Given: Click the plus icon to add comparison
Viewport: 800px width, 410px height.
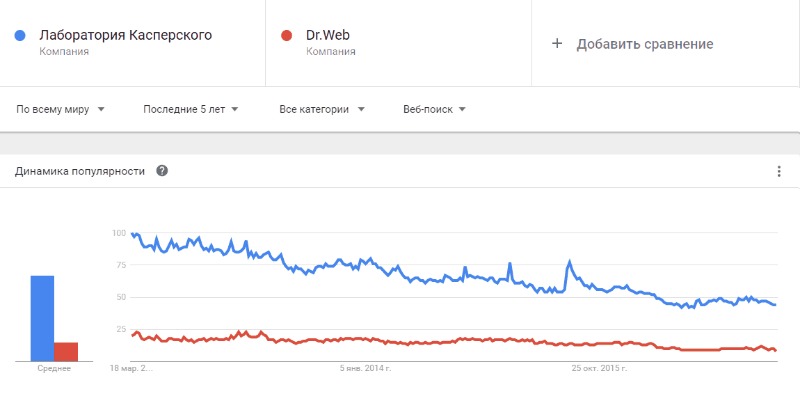Looking at the screenshot, I should pos(557,44).
